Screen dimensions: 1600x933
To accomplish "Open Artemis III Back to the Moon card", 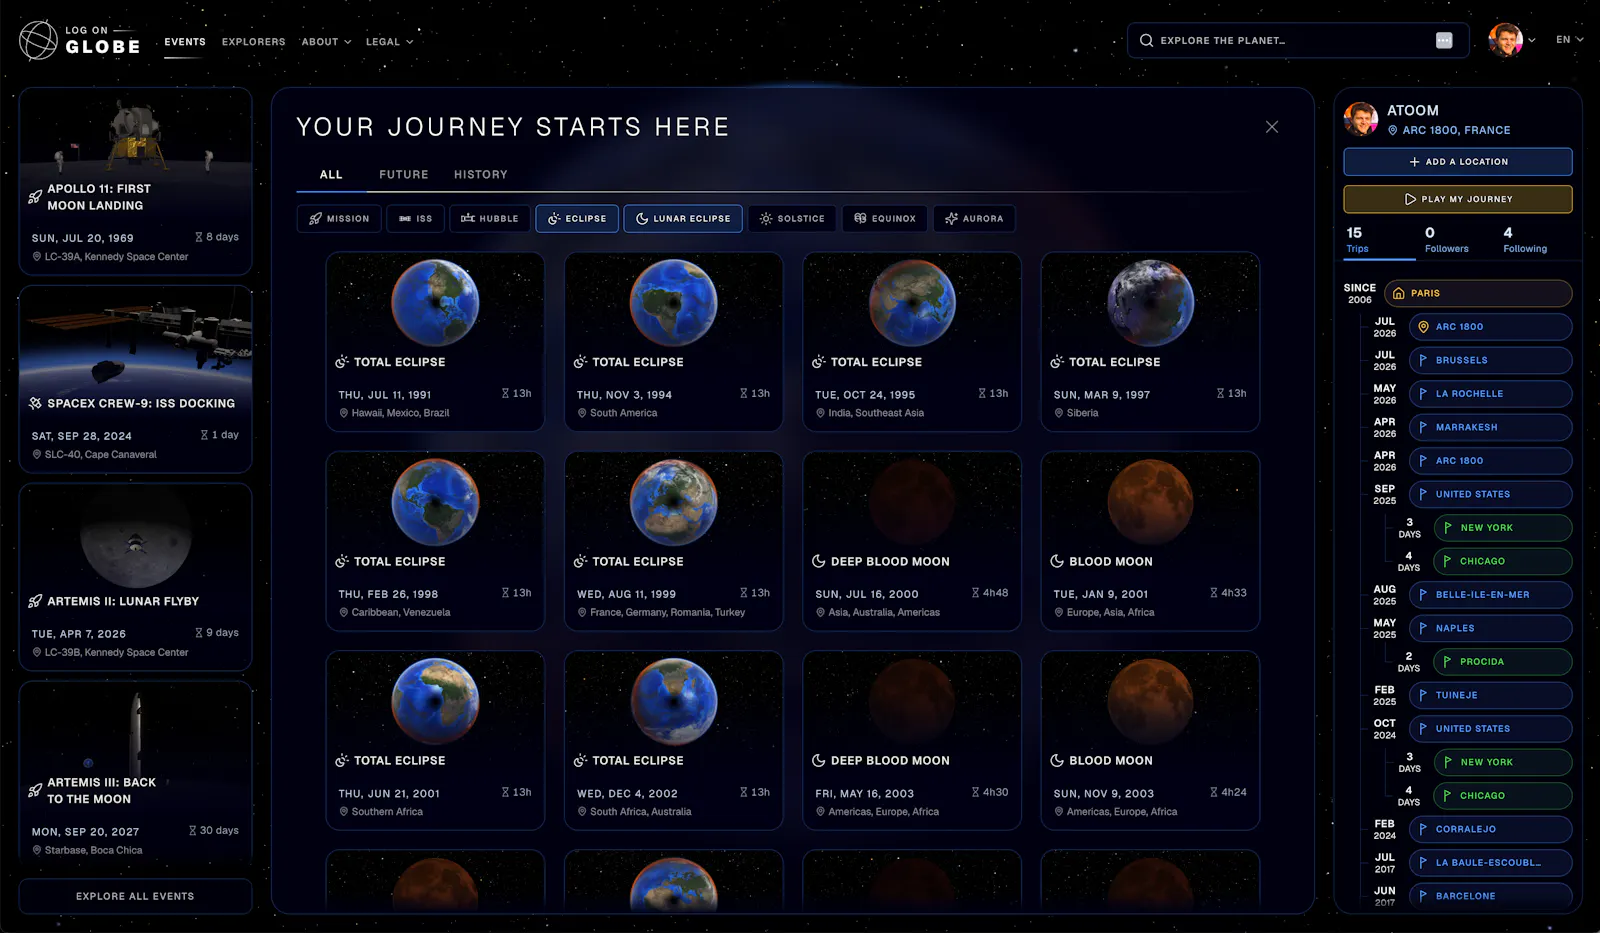I will [x=135, y=770].
